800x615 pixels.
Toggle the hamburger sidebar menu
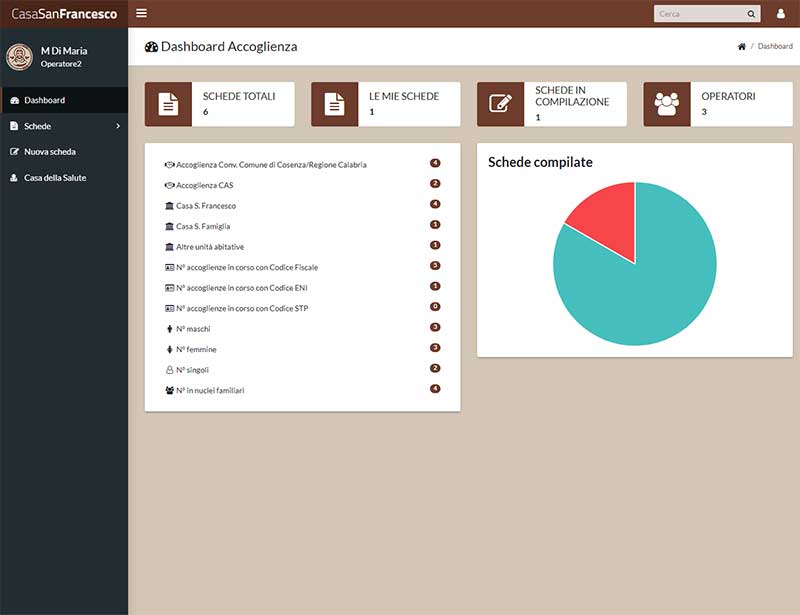pos(141,13)
